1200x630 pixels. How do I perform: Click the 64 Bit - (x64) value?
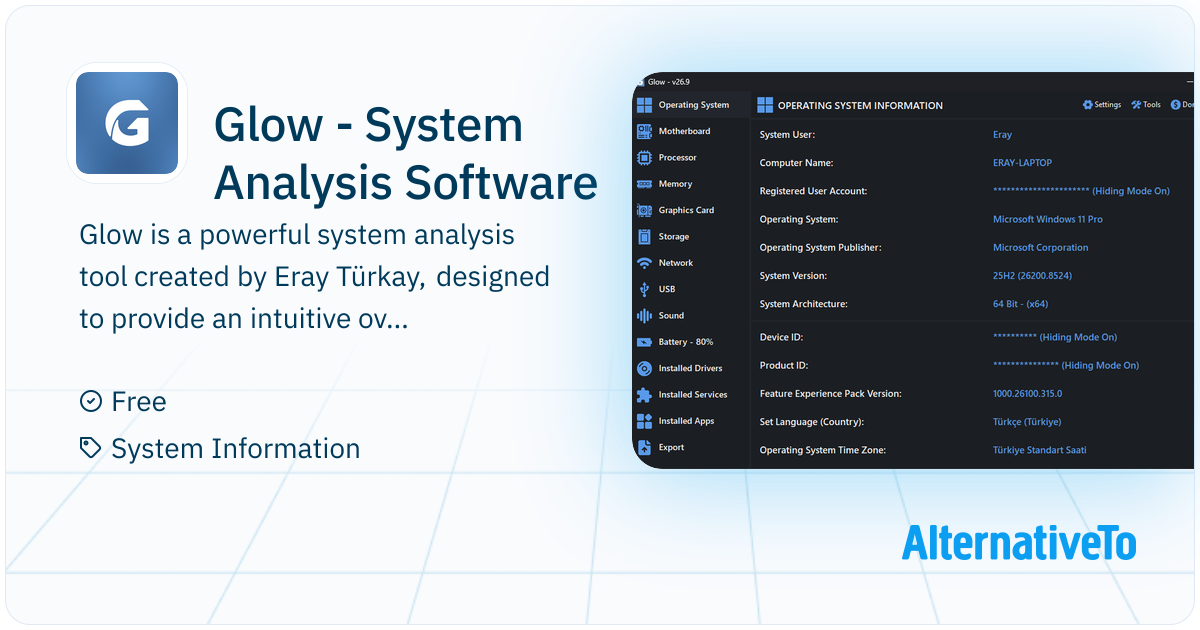(1020, 304)
